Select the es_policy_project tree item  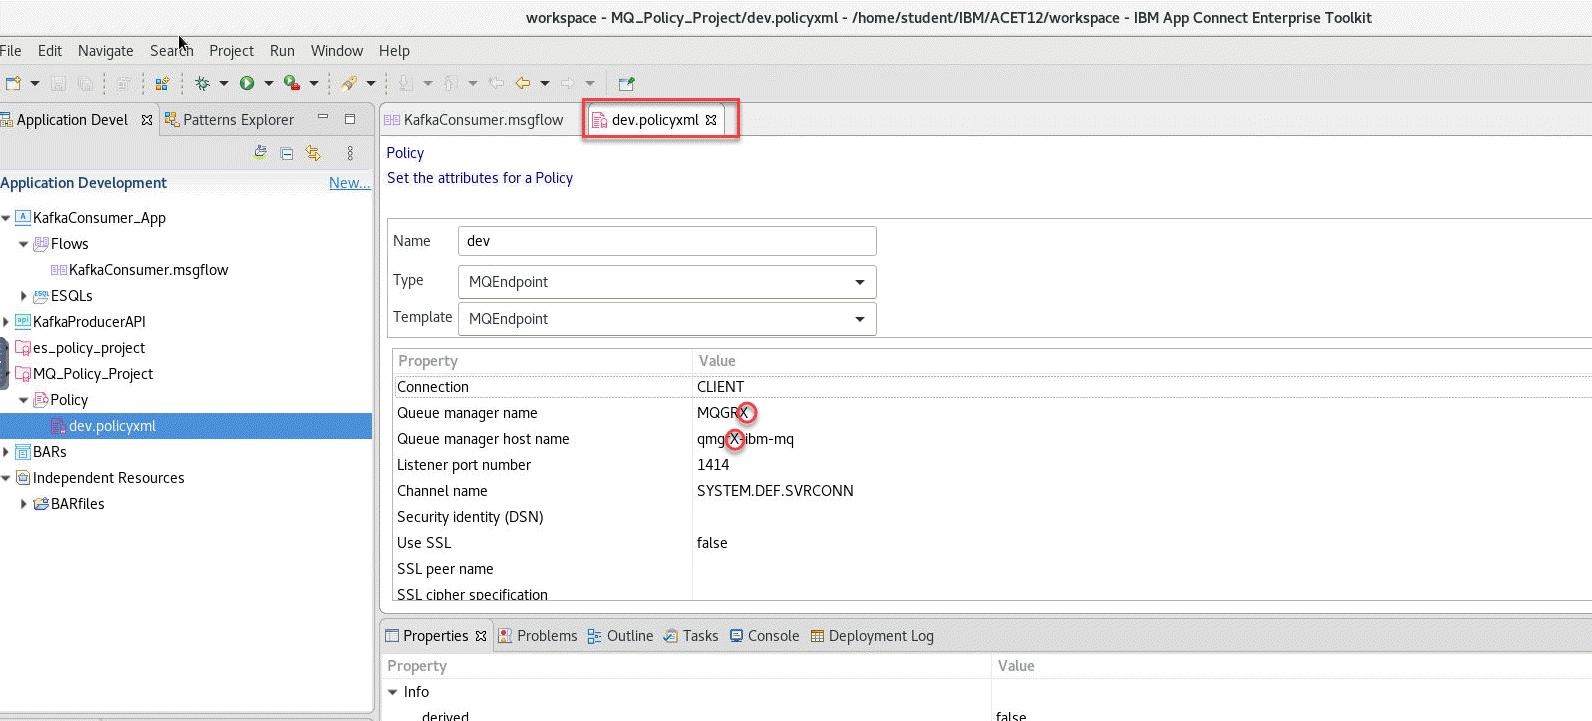(88, 348)
